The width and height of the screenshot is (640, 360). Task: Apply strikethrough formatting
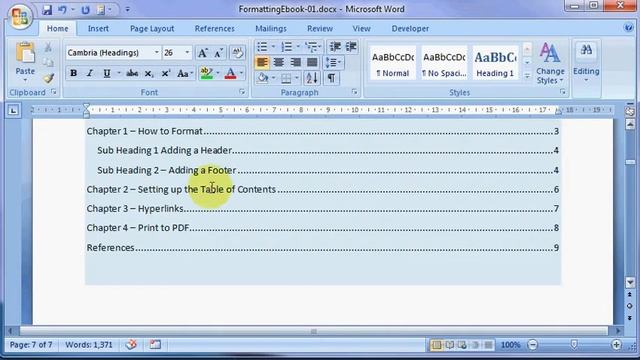coord(132,73)
